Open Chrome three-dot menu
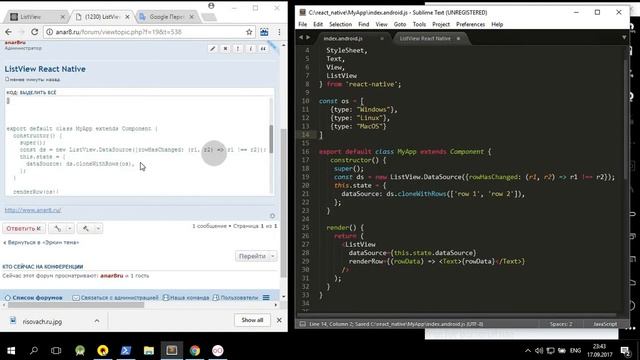640x360 pixels. click(279, 32)
